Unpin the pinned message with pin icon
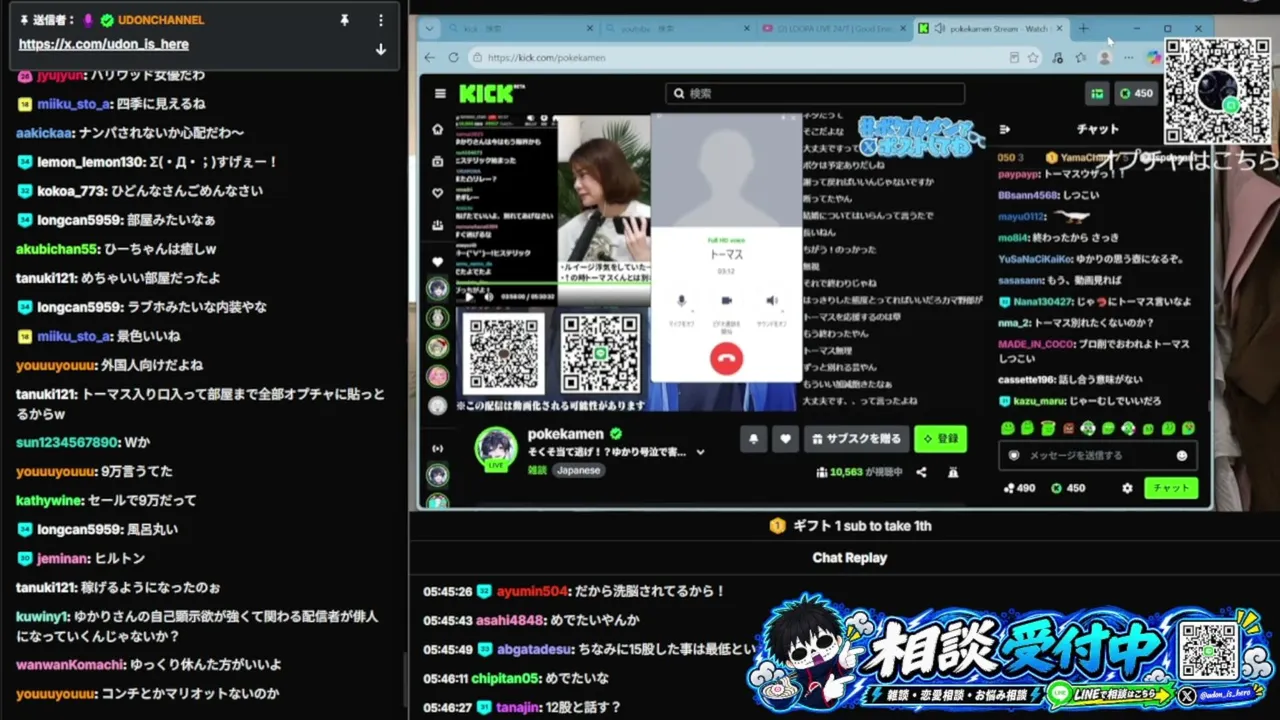 tap(344, 20)
